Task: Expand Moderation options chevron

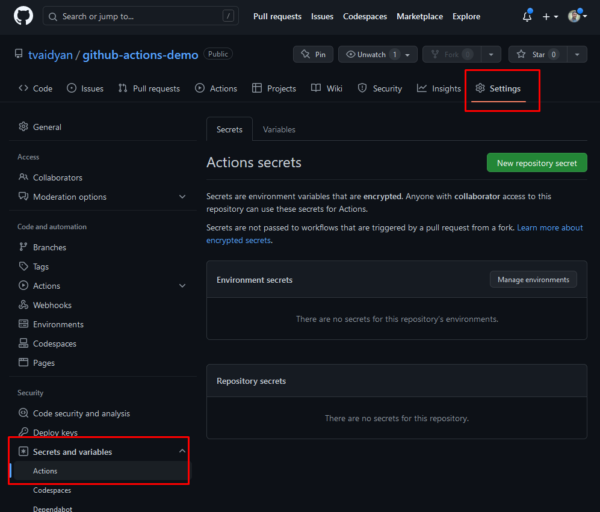Action: click(182, 197)
